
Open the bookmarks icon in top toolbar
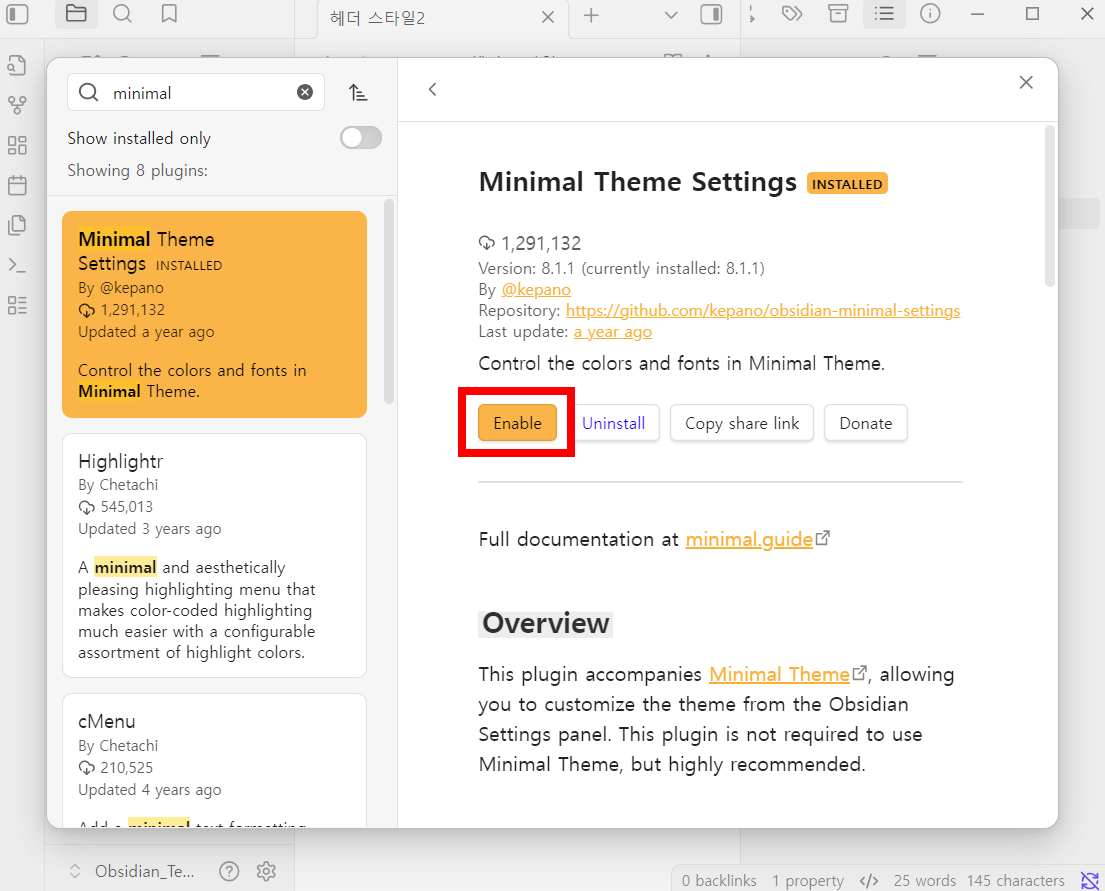[x=169, y=14]
